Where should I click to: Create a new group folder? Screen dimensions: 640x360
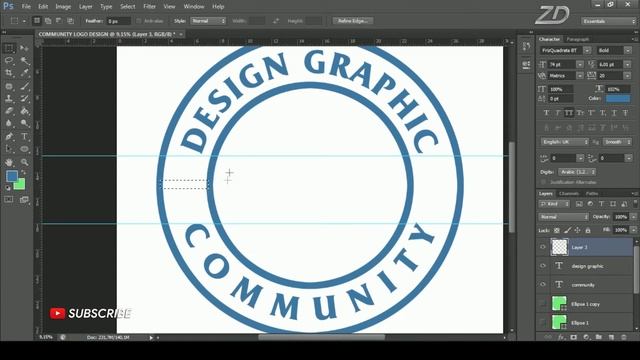click(598, 337)
